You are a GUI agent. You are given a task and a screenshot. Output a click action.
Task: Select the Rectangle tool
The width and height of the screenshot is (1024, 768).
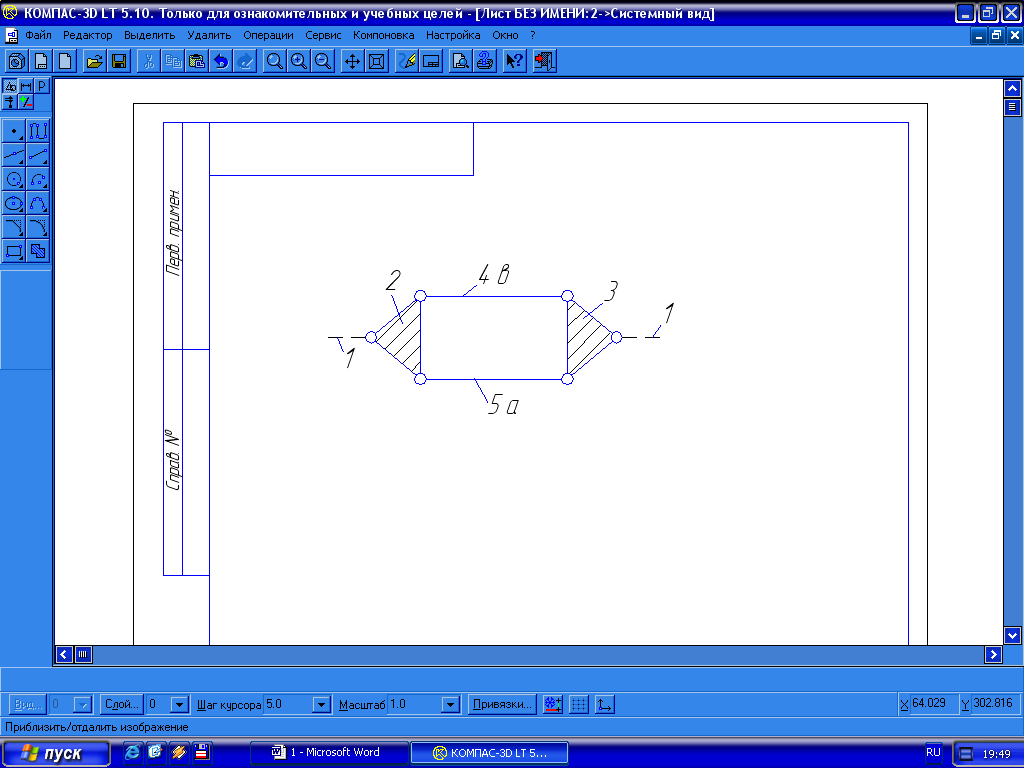[14, 251]
